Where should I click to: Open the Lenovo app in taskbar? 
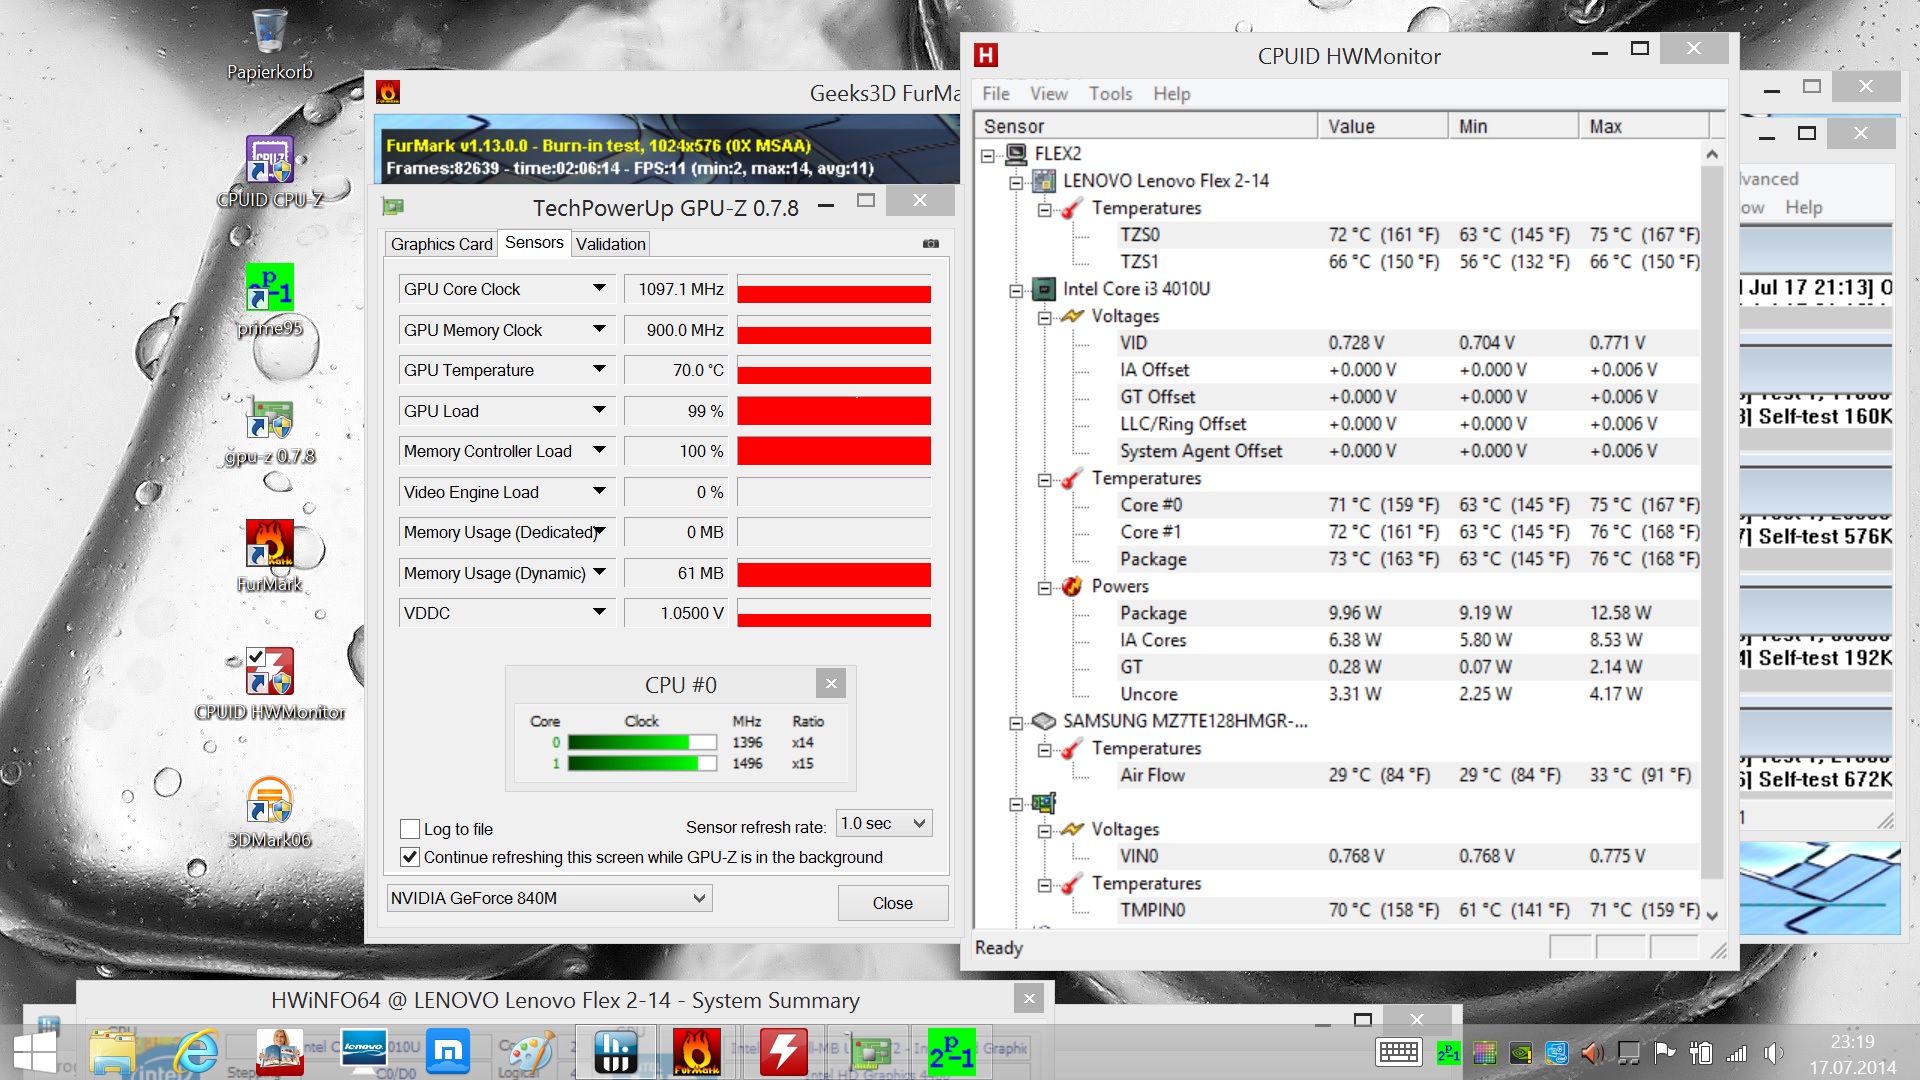point(364,1052)
